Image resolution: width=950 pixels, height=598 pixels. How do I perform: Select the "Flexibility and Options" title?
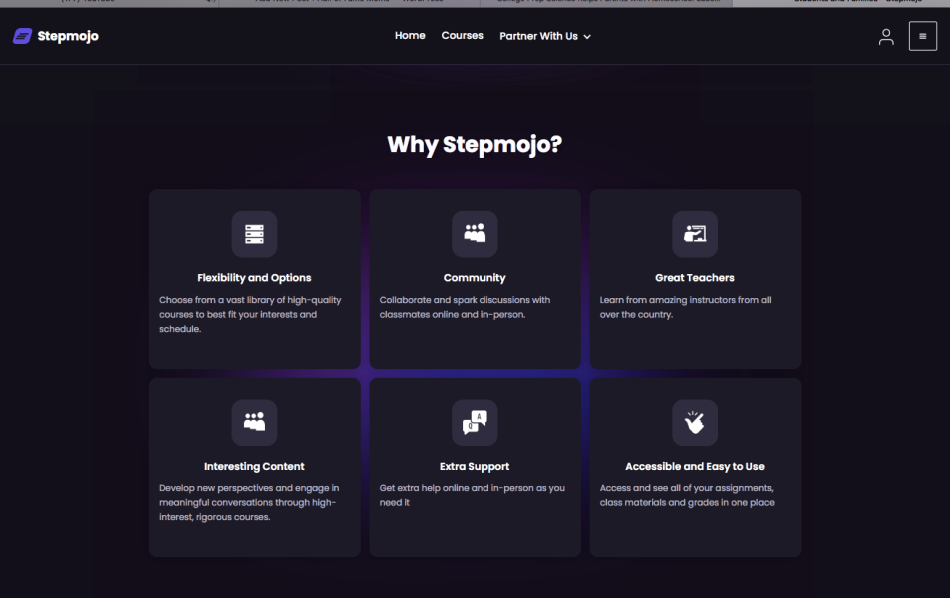tap(254, 277)
